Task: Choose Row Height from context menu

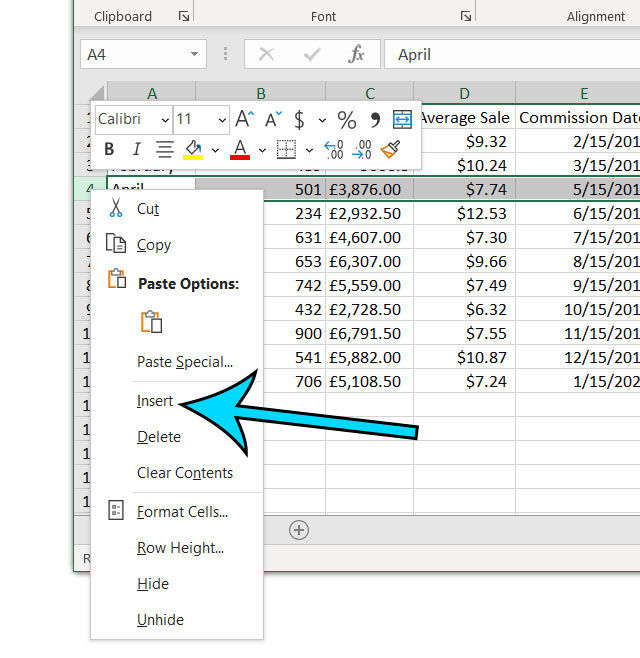Action: tap(177, 548)
